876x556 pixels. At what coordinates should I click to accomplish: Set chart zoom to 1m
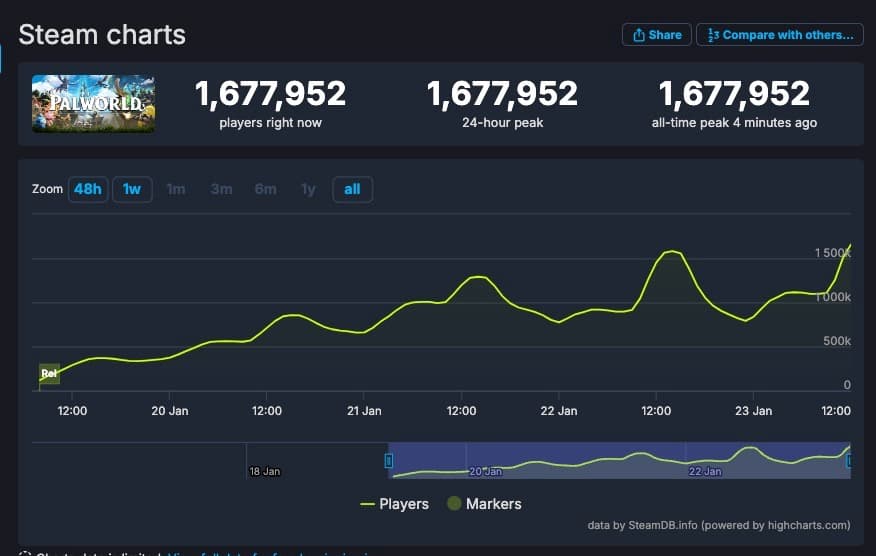(x=176, y=189)
